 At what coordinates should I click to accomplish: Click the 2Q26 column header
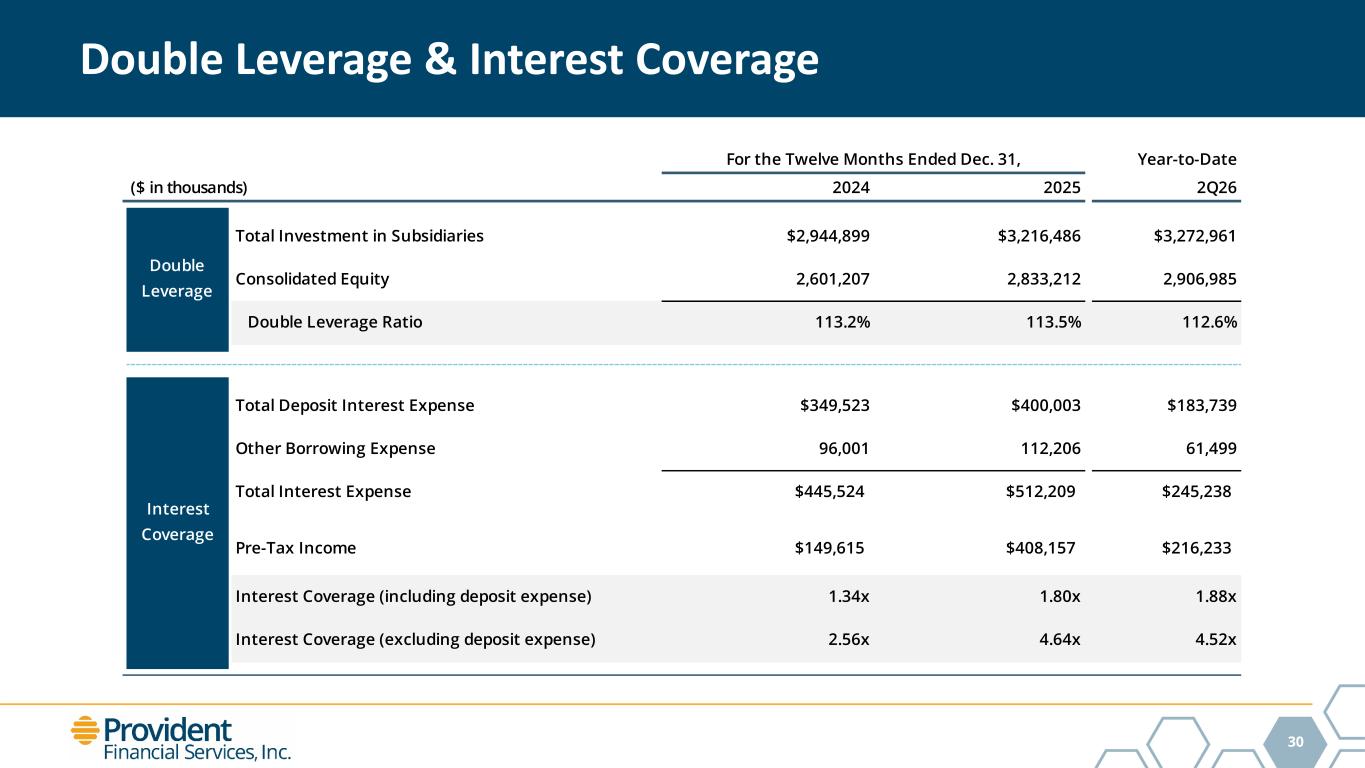click(x=1217, y=187)
